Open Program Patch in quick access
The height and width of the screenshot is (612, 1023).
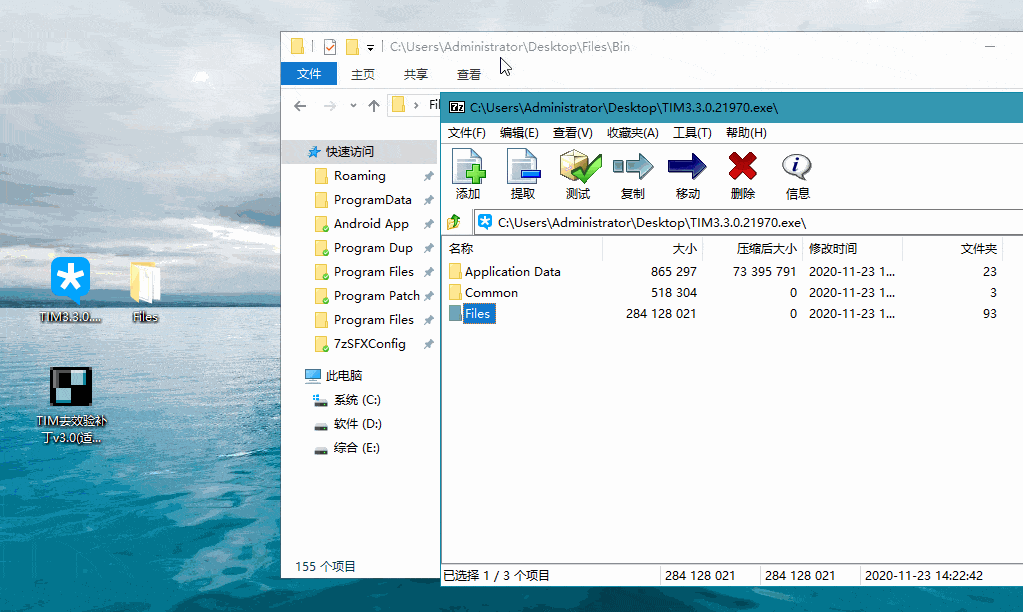pyautogui.click(x=376, y=296)
